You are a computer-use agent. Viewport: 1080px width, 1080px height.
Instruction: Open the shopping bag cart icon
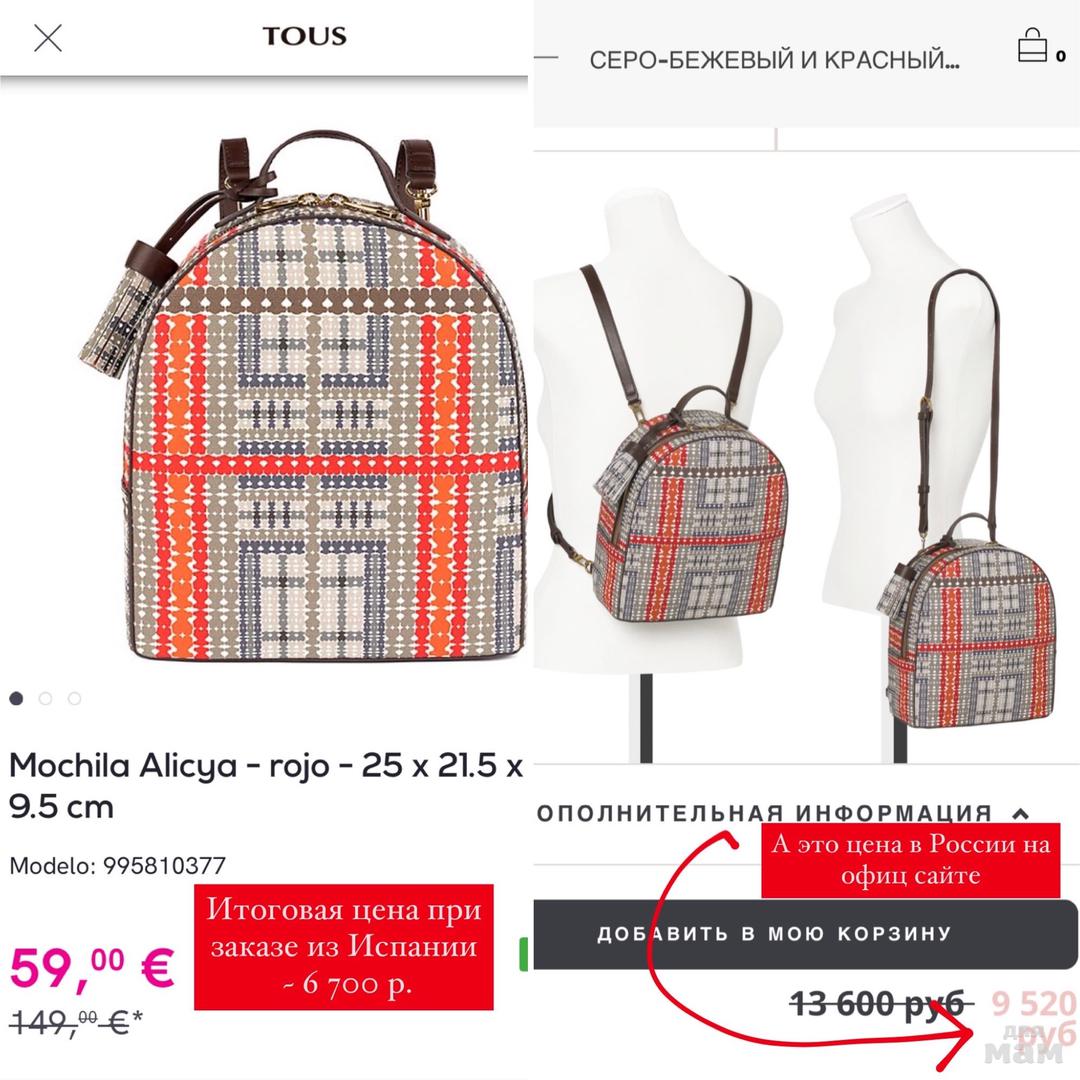1032,45
